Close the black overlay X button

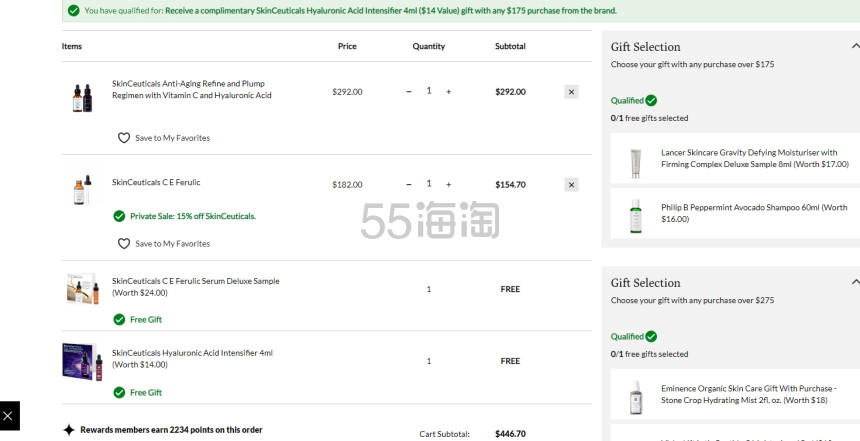[x=8, y=416]
